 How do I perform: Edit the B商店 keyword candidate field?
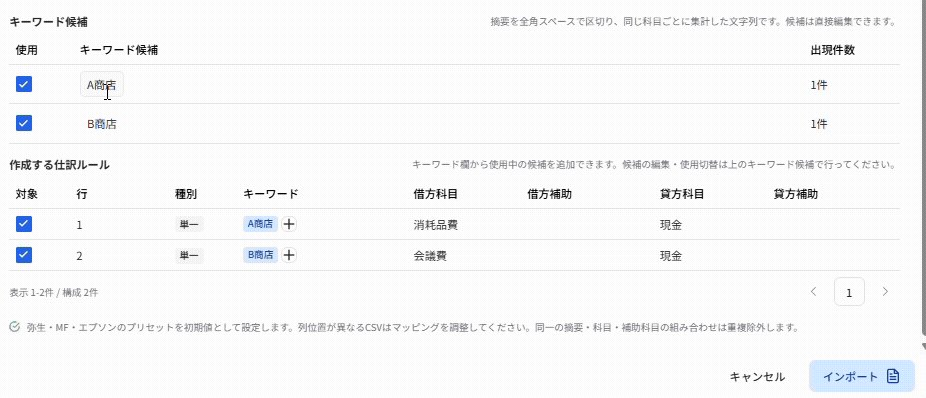pyautogui.click(x=102, y=124)
